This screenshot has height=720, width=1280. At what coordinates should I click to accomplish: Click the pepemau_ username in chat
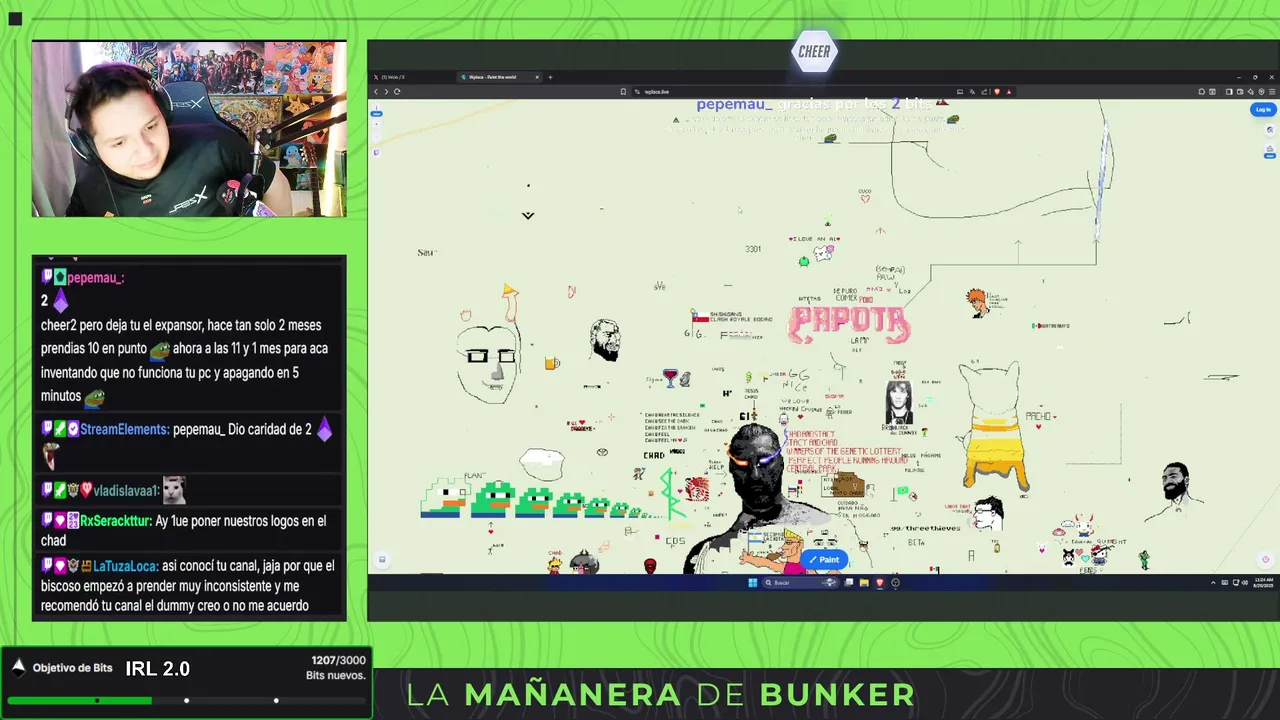click(95, 278)
